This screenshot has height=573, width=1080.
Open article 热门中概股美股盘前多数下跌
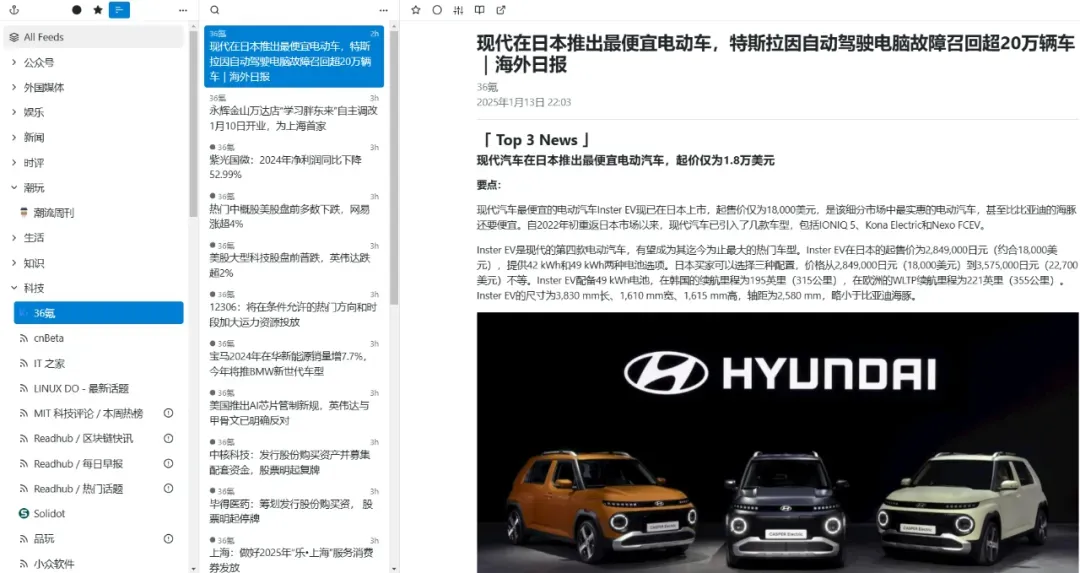(x=294, y=211)
